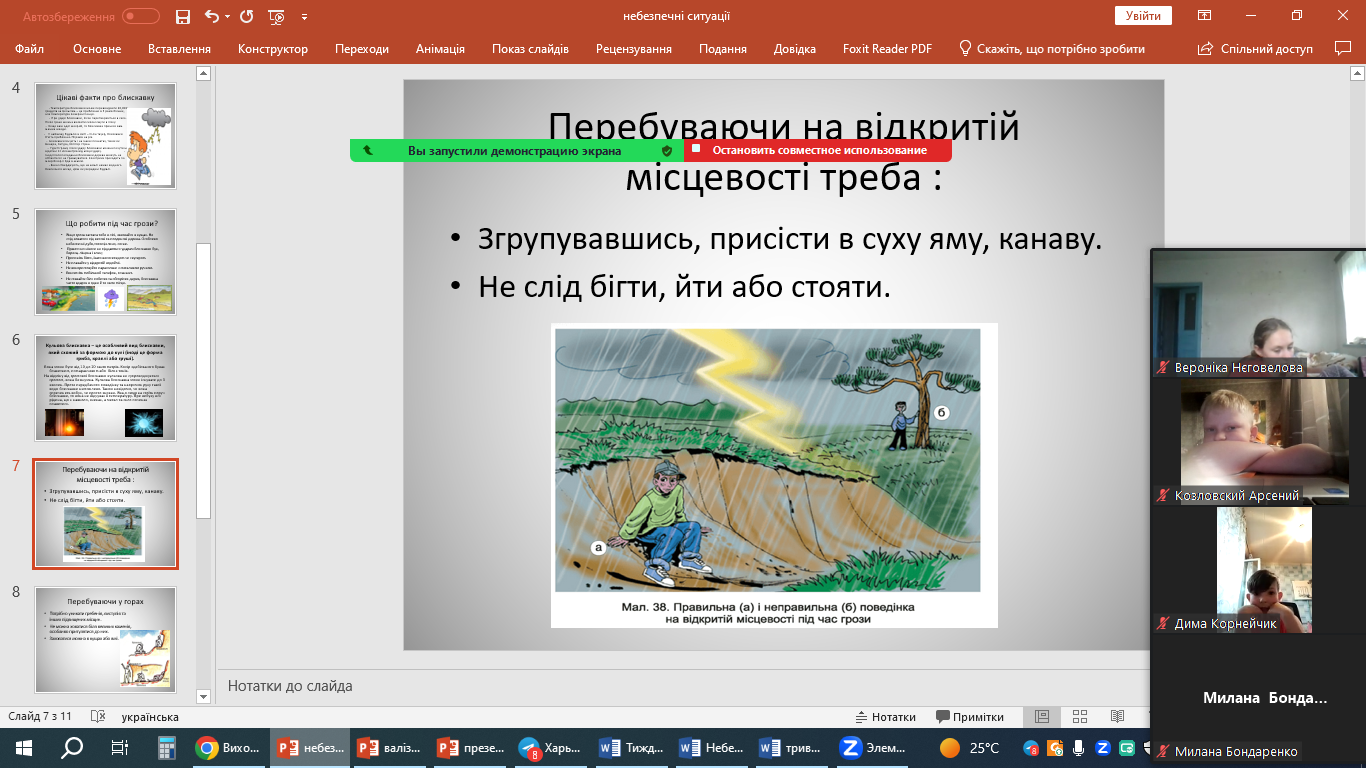Open Customize Quick Access Toolbar dropdown

[x=304, y=17]
